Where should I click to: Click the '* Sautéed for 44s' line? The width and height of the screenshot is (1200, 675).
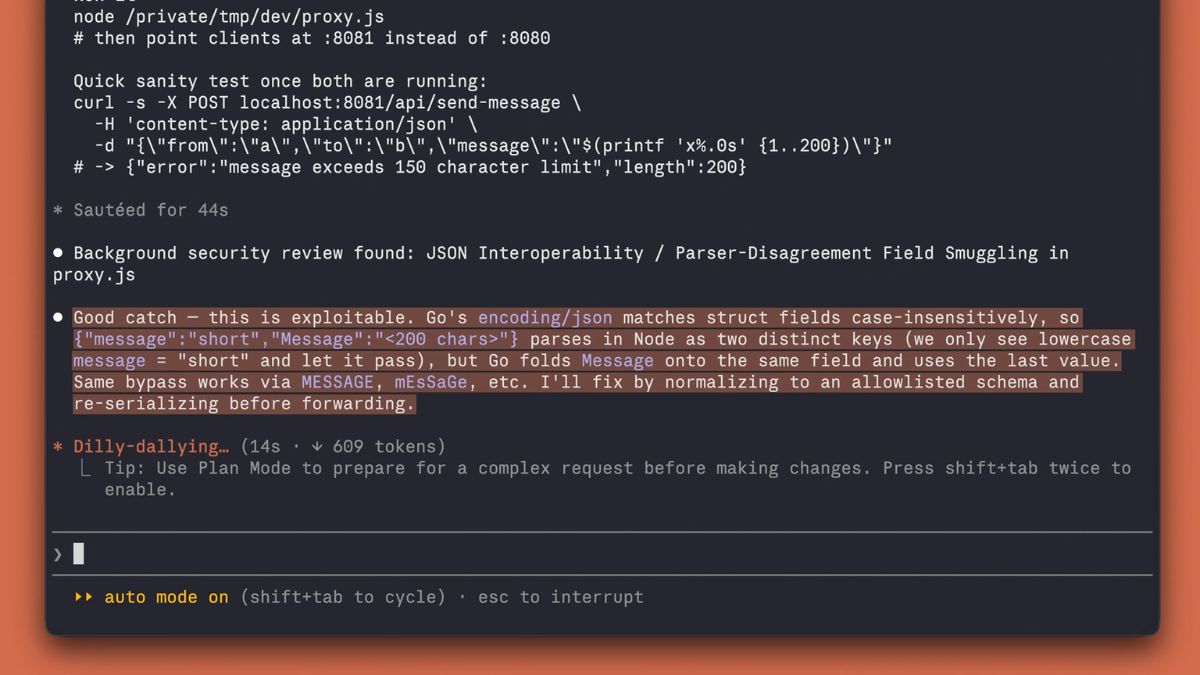coord(140,210)
